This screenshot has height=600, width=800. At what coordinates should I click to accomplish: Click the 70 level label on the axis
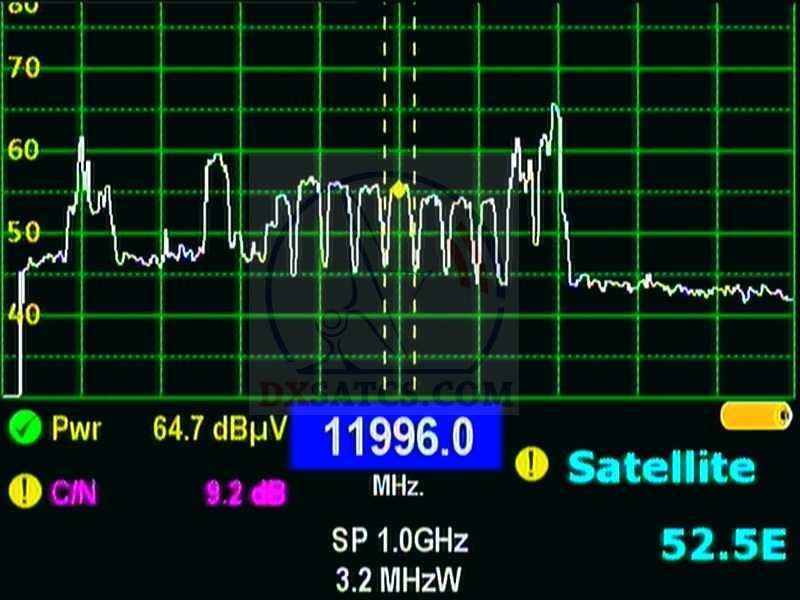(x=23, y=68)
